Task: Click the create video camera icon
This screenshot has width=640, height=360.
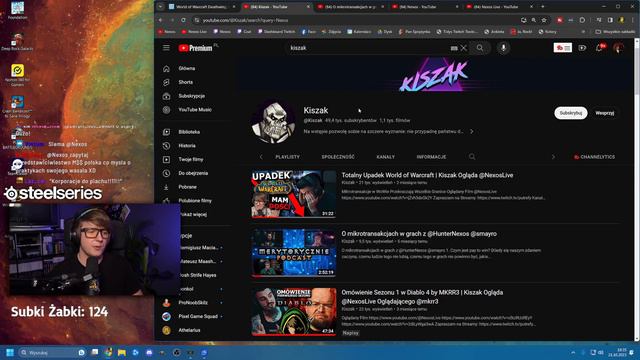Action: point(582,48)
